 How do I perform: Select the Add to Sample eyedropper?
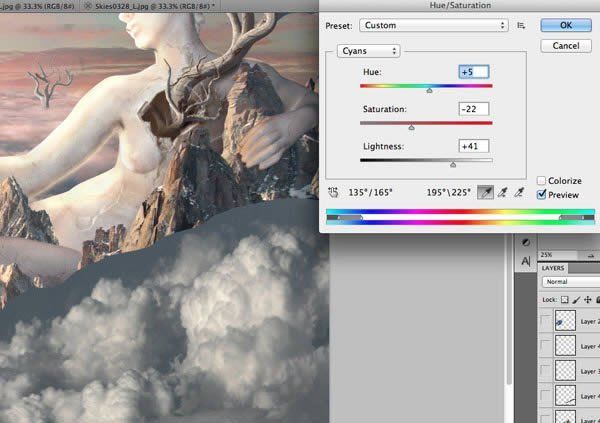(x=502, y=192)
